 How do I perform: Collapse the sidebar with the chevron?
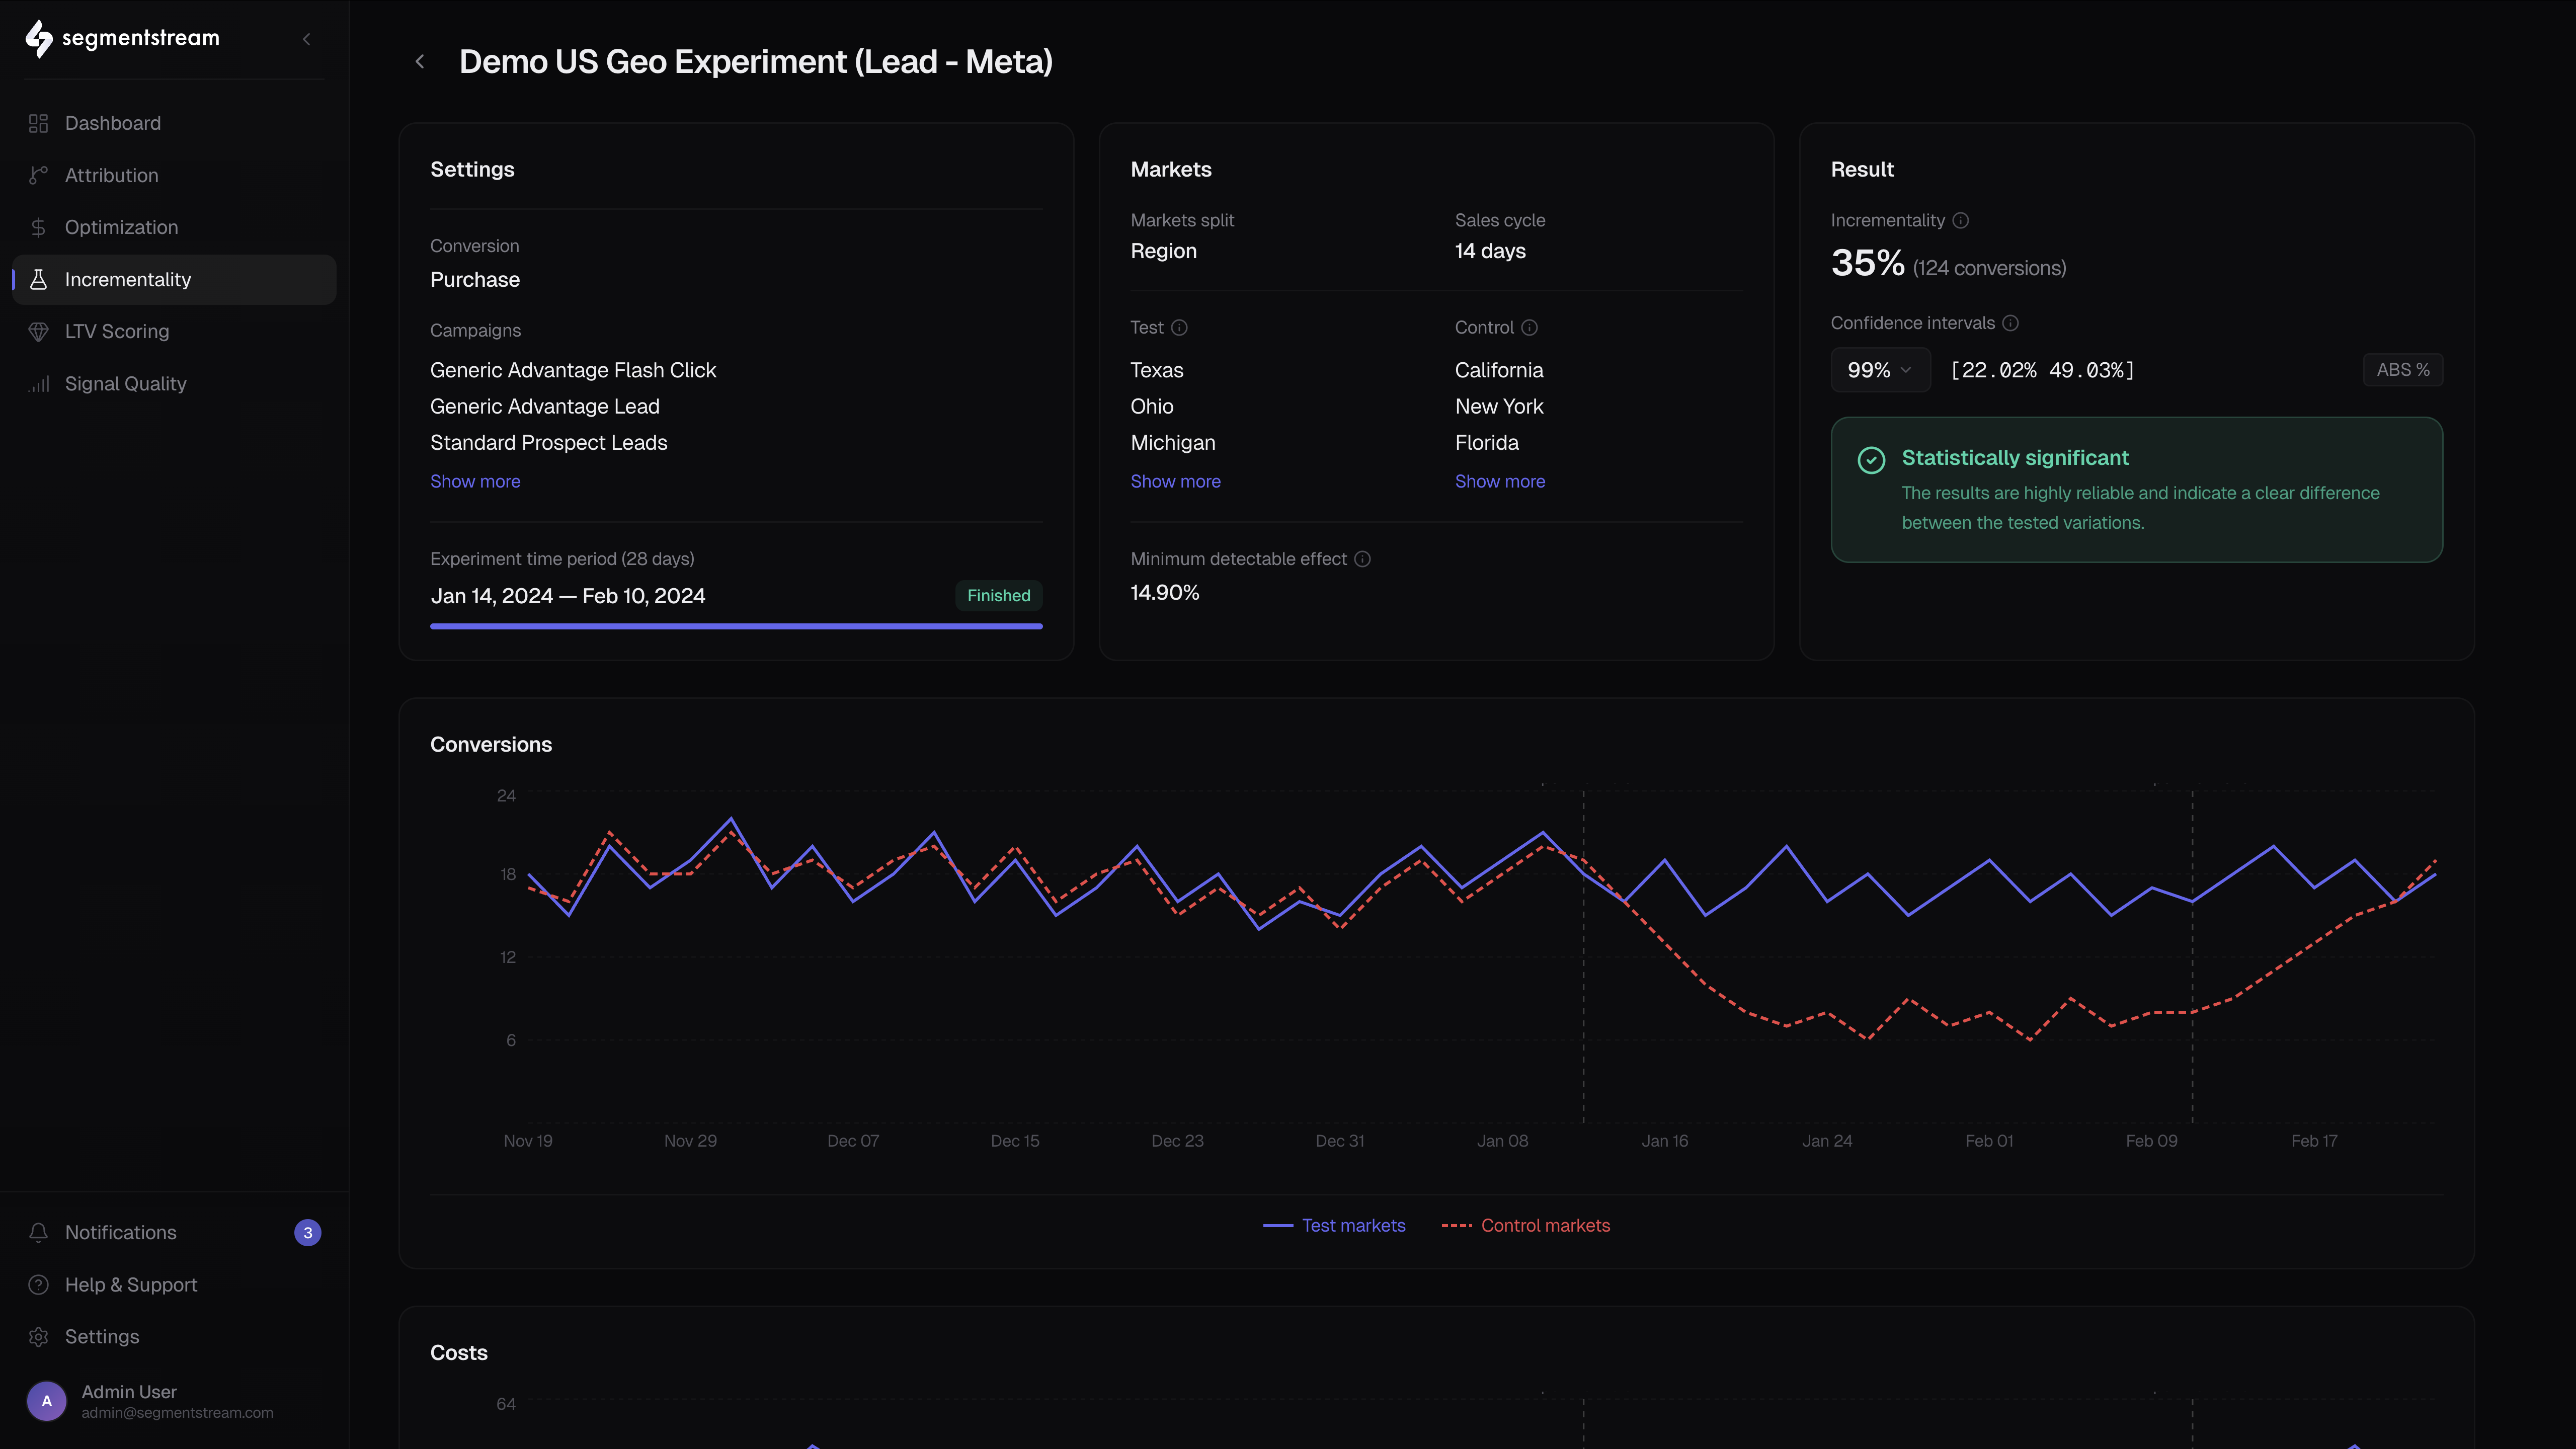click(x=307, y=39)
